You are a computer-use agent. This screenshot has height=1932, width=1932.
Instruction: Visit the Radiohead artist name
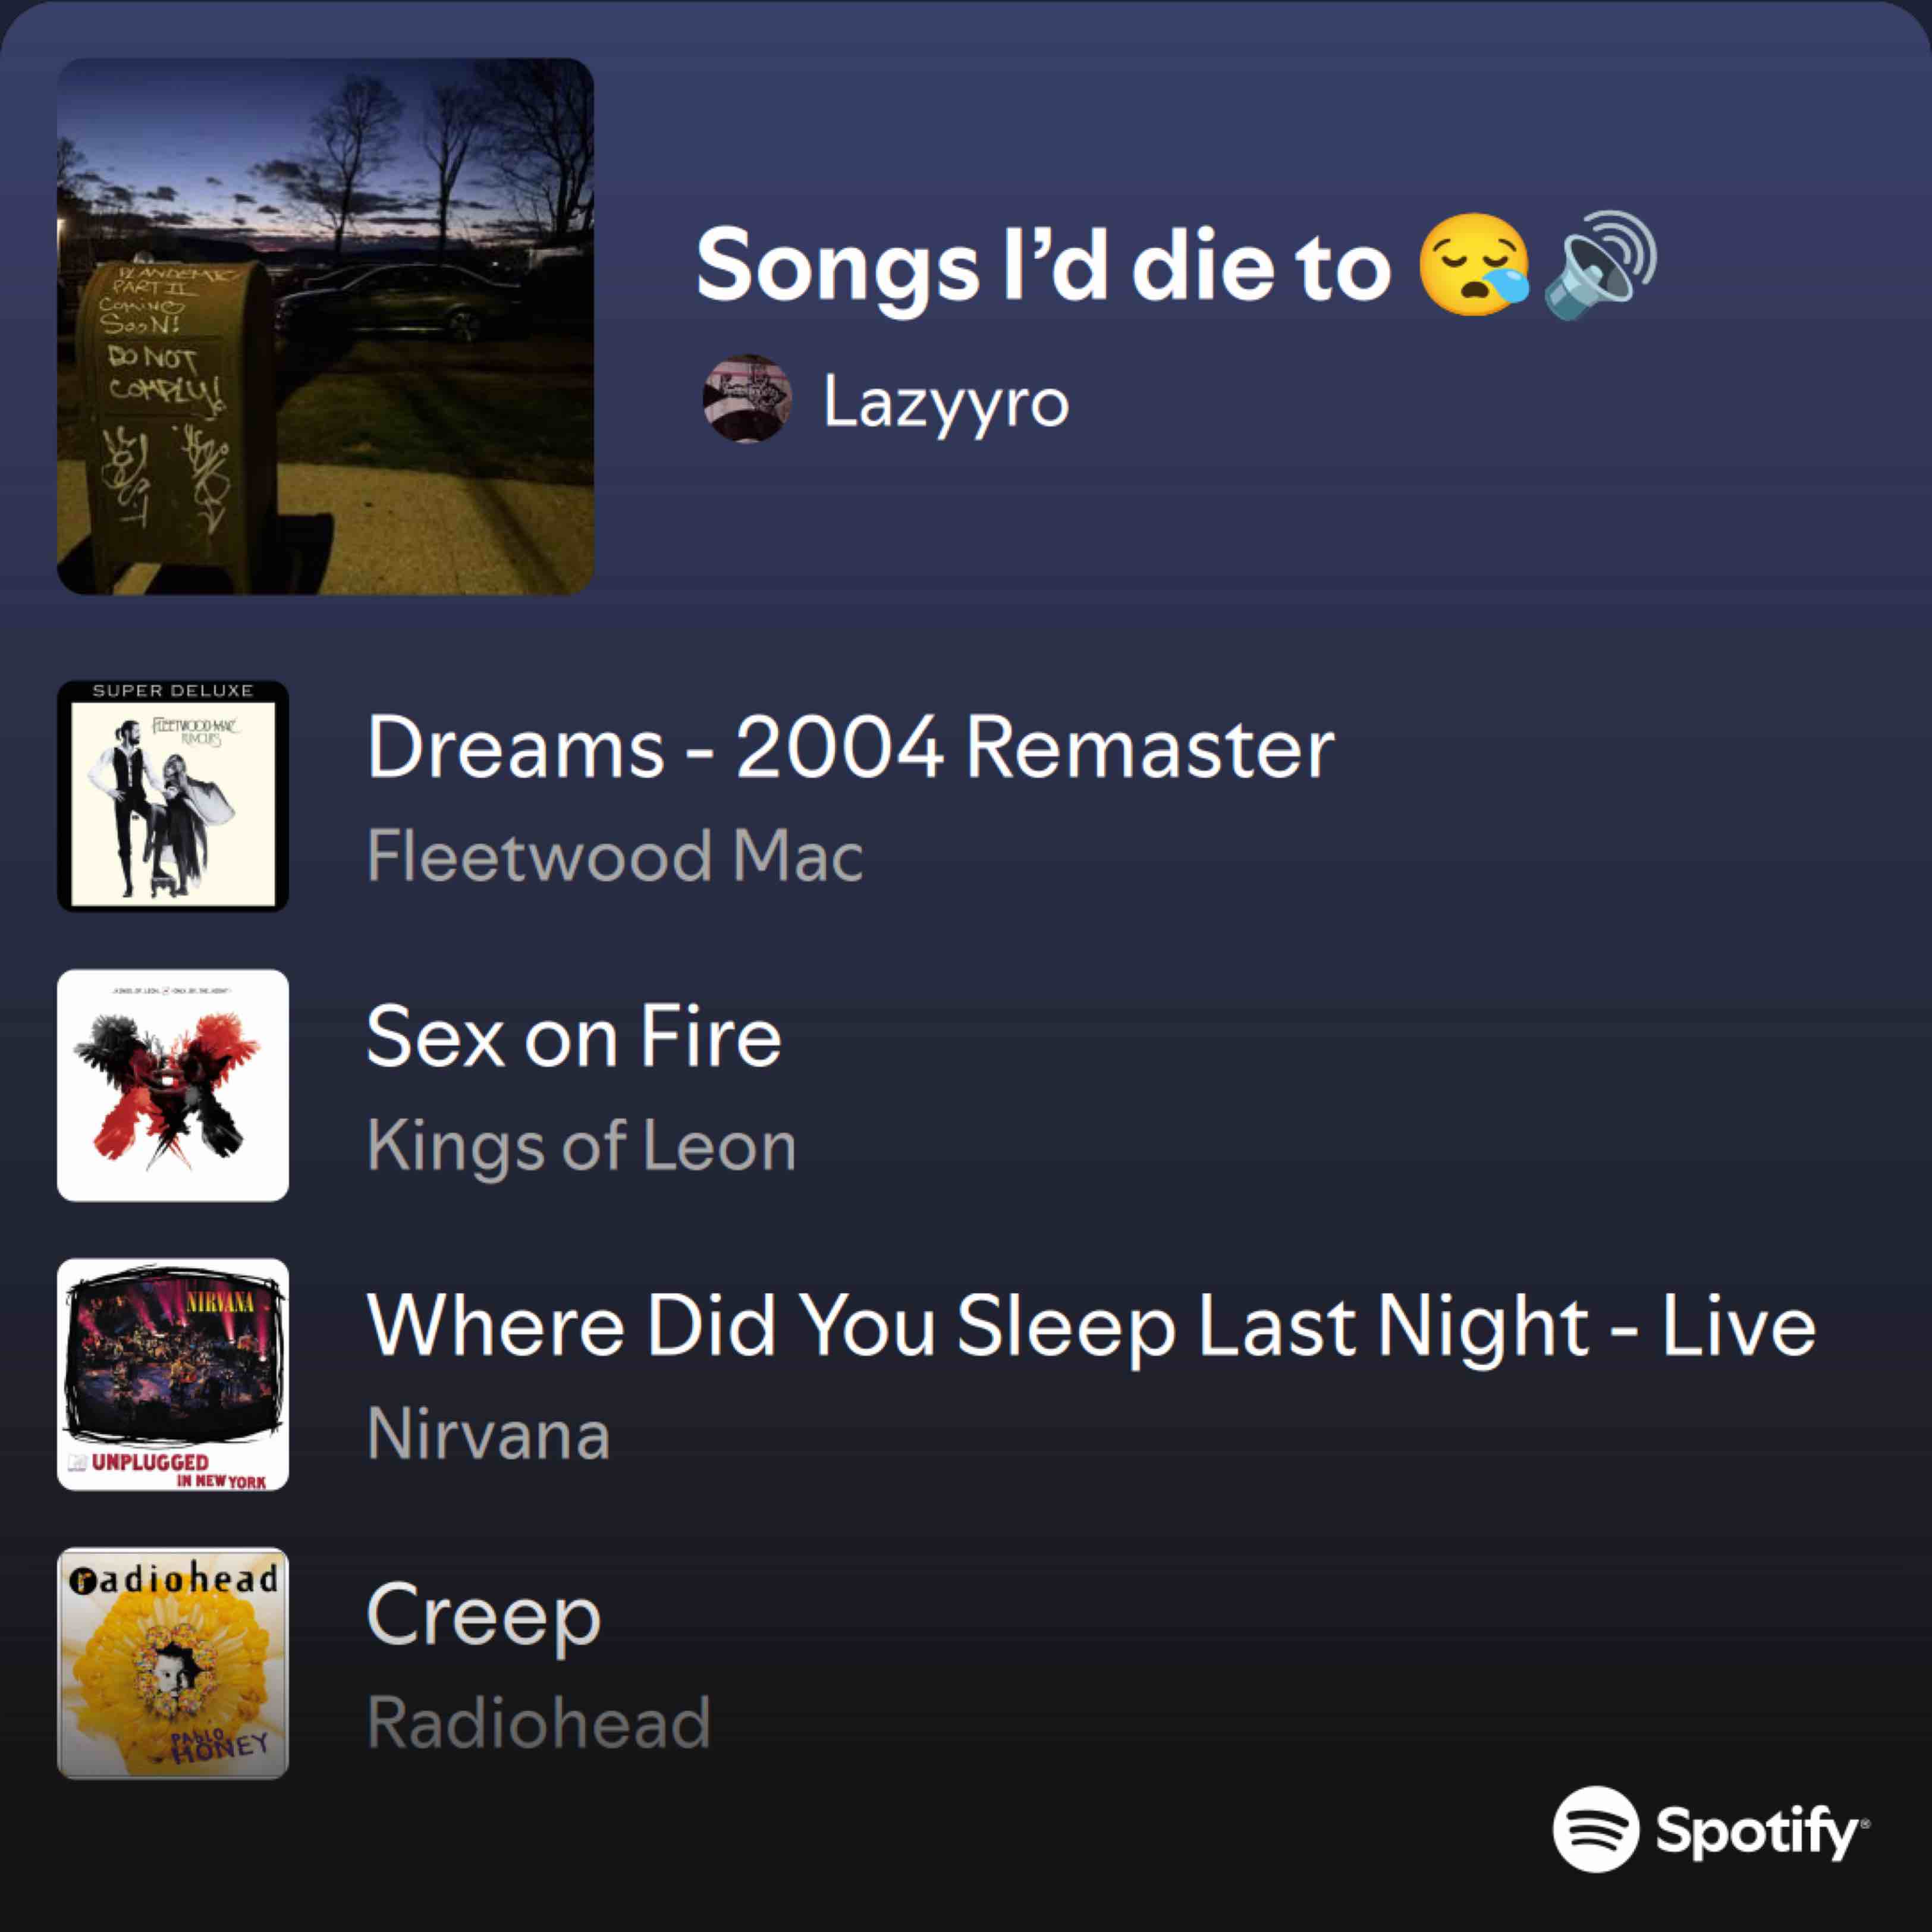[x=538, y=1723]
